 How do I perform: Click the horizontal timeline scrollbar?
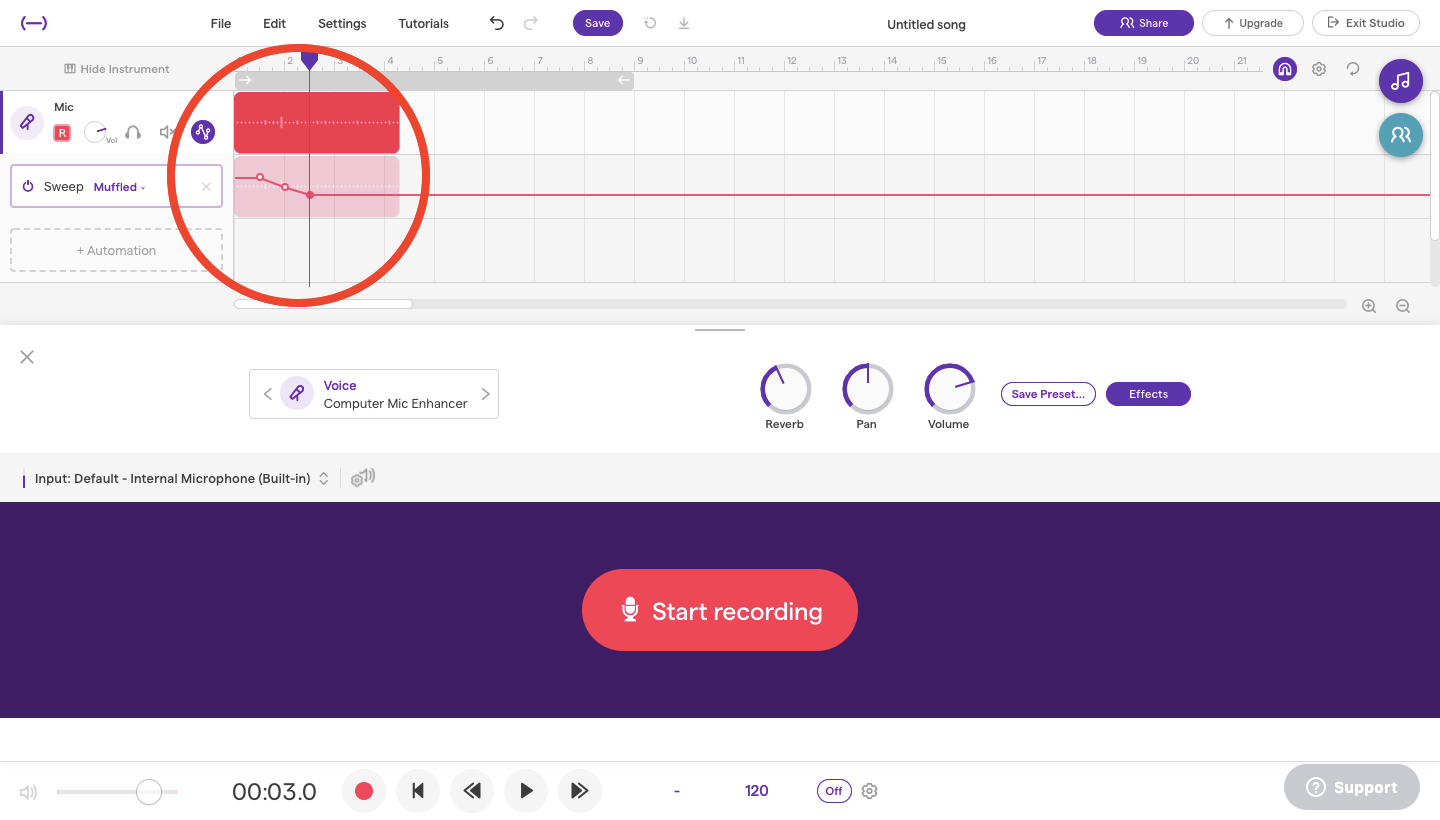click(x=323, y=304)
